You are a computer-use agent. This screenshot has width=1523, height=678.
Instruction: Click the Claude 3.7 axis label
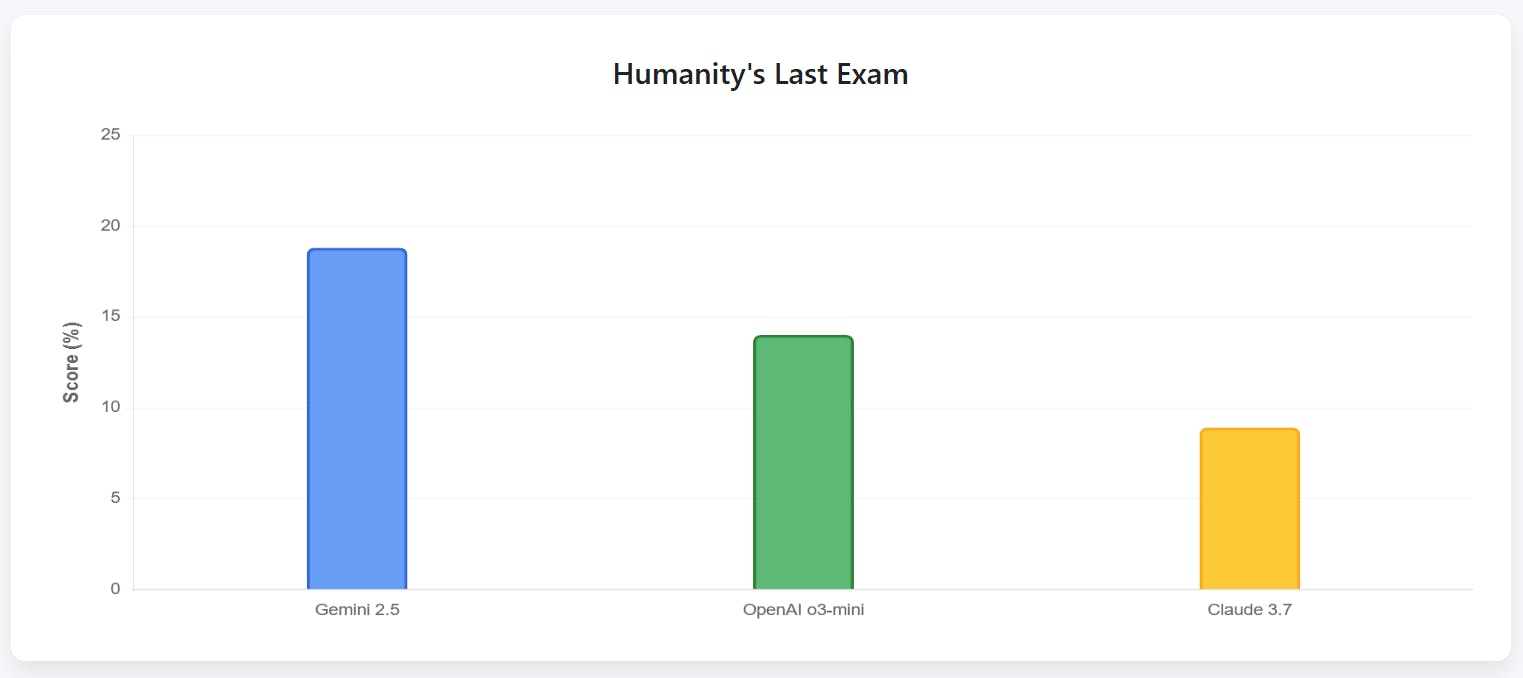[x=1249, y=610]
